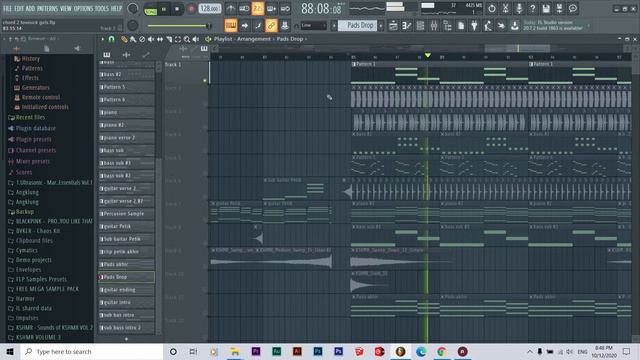Open the Plugin picker plug icon

point(474,26)
